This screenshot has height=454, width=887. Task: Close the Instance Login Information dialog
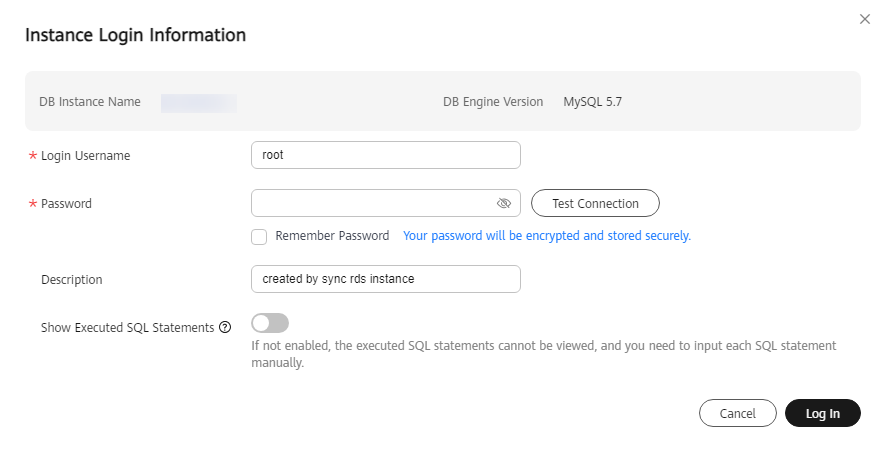pos(864,19)
